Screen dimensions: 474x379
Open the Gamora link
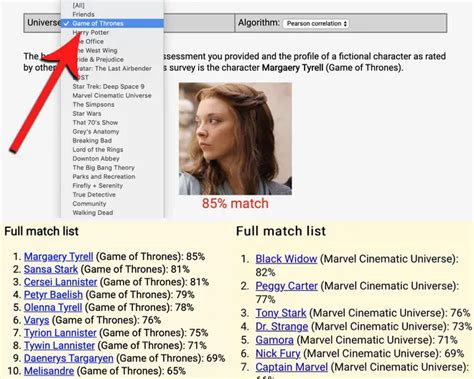(275, 340)
